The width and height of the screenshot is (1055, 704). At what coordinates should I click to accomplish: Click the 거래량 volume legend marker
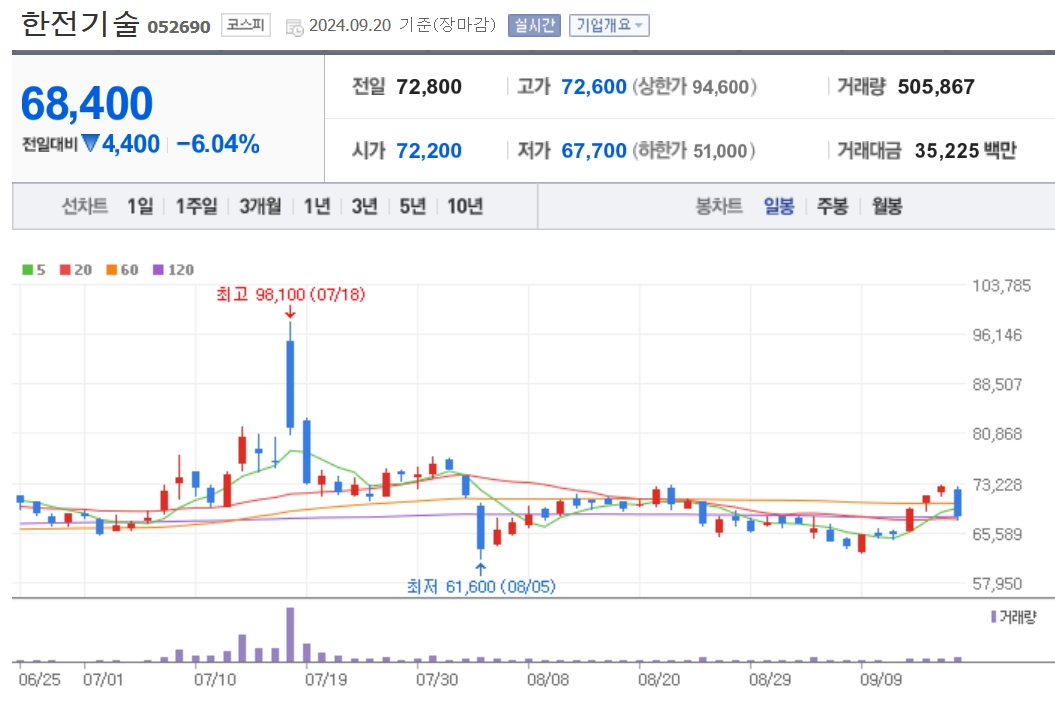tap(994, 617)
